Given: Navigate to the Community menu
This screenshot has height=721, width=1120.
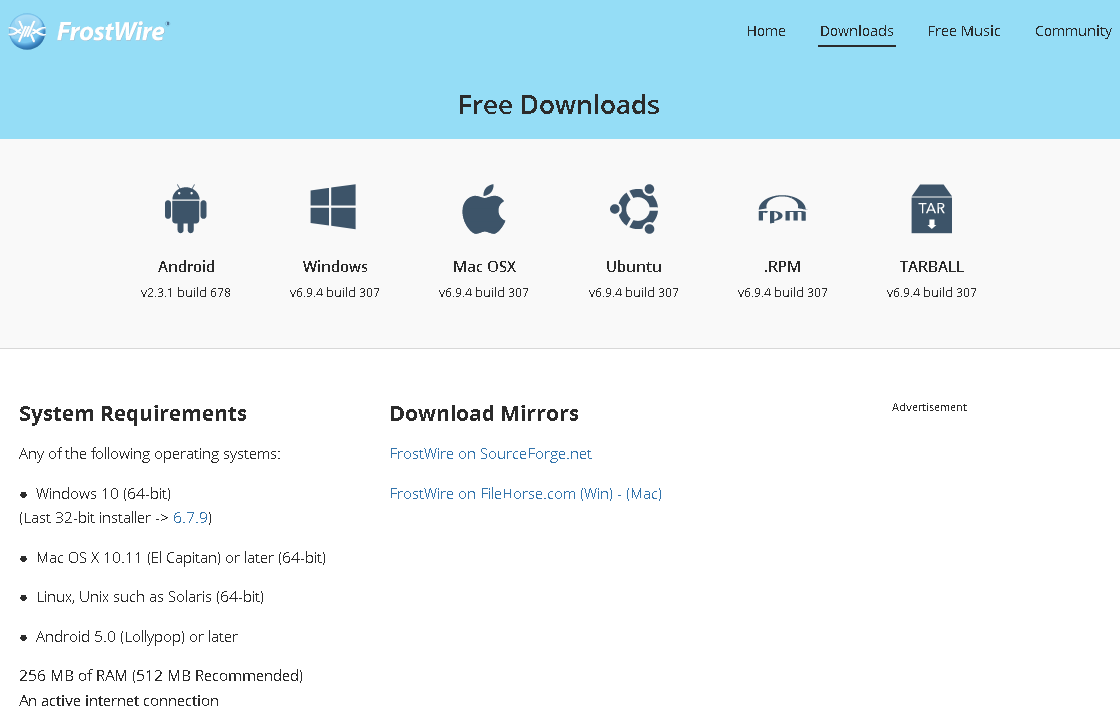Looking at the screenshot, I should (1073, 31).
